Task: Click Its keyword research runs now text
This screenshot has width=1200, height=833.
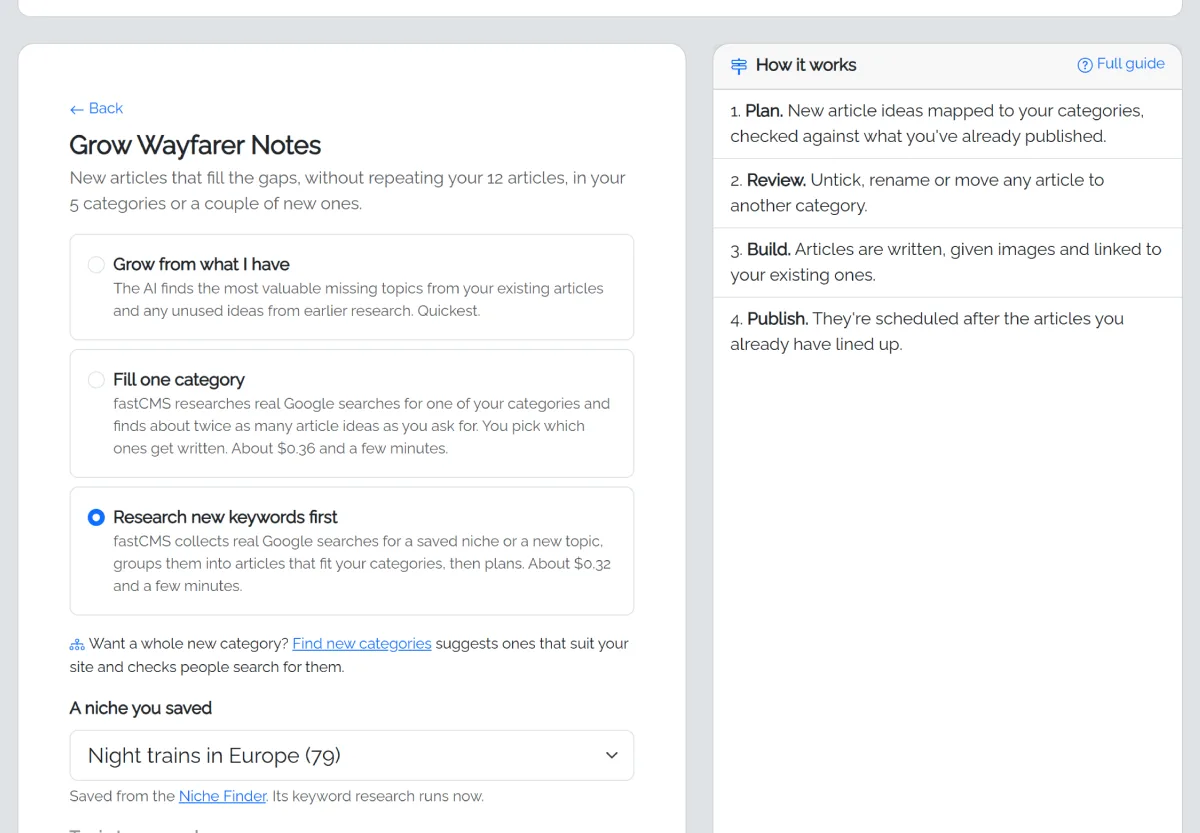Action: coord(377,796)
